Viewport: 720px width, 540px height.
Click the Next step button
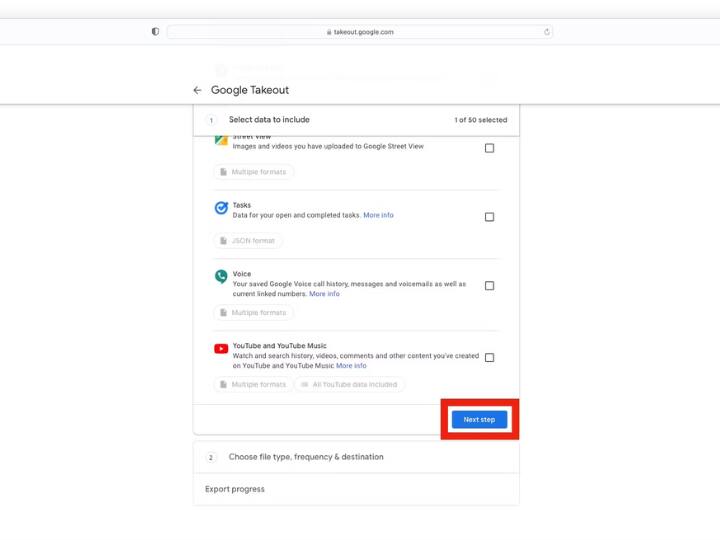(x=479, y=419)
